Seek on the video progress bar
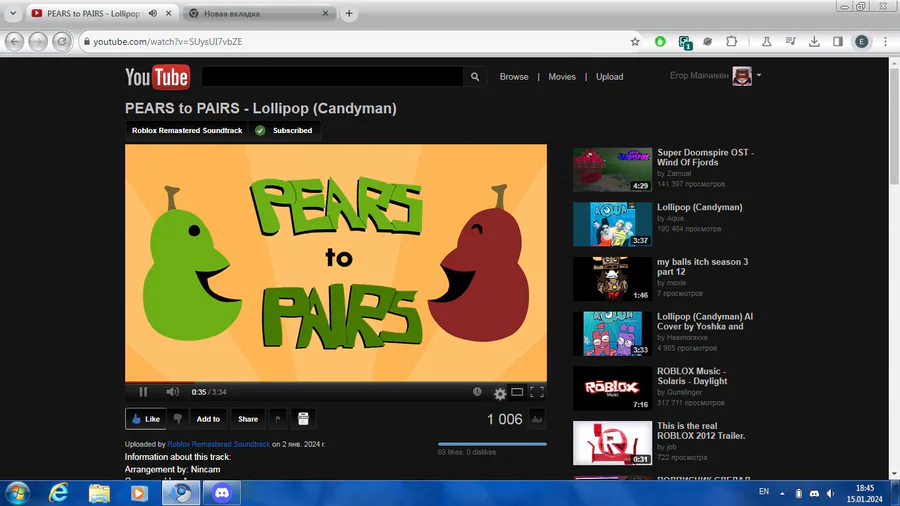 tap(336, 382)
